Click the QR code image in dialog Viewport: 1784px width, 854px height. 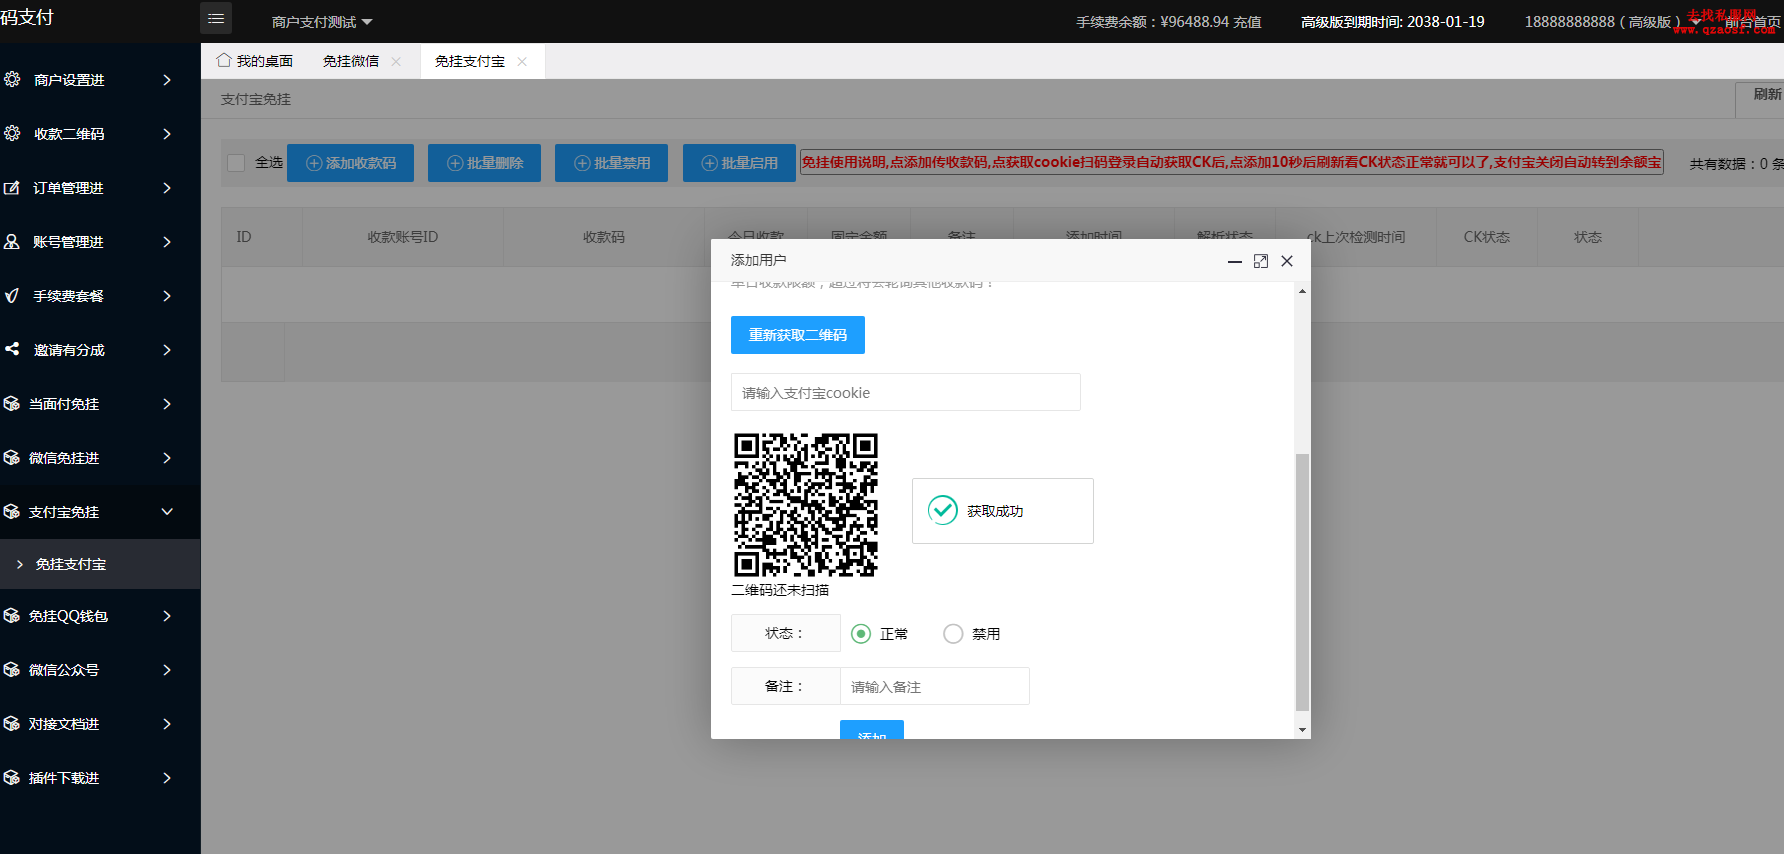pos(806,504)
